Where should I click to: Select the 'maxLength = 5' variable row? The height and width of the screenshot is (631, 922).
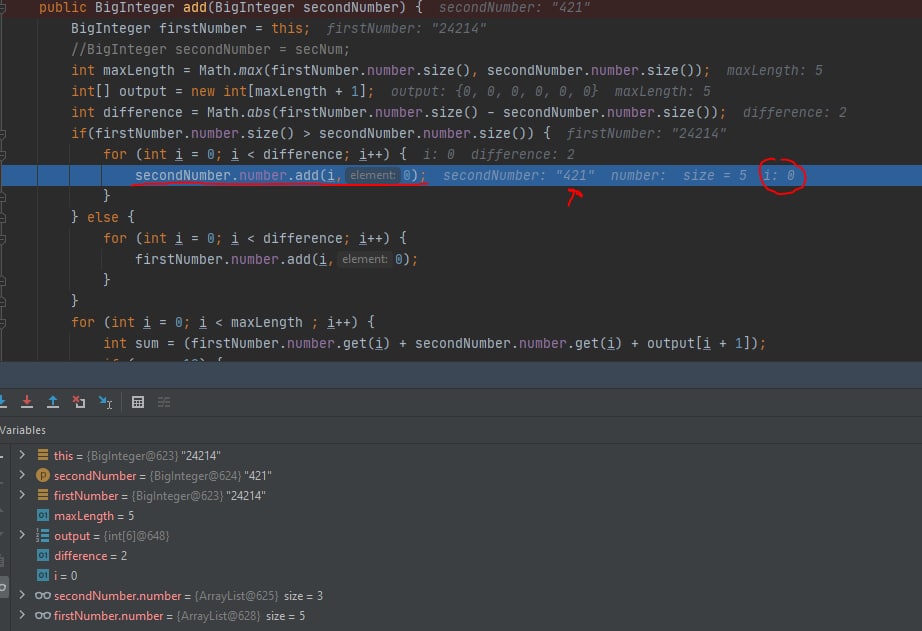click(93, 516)
